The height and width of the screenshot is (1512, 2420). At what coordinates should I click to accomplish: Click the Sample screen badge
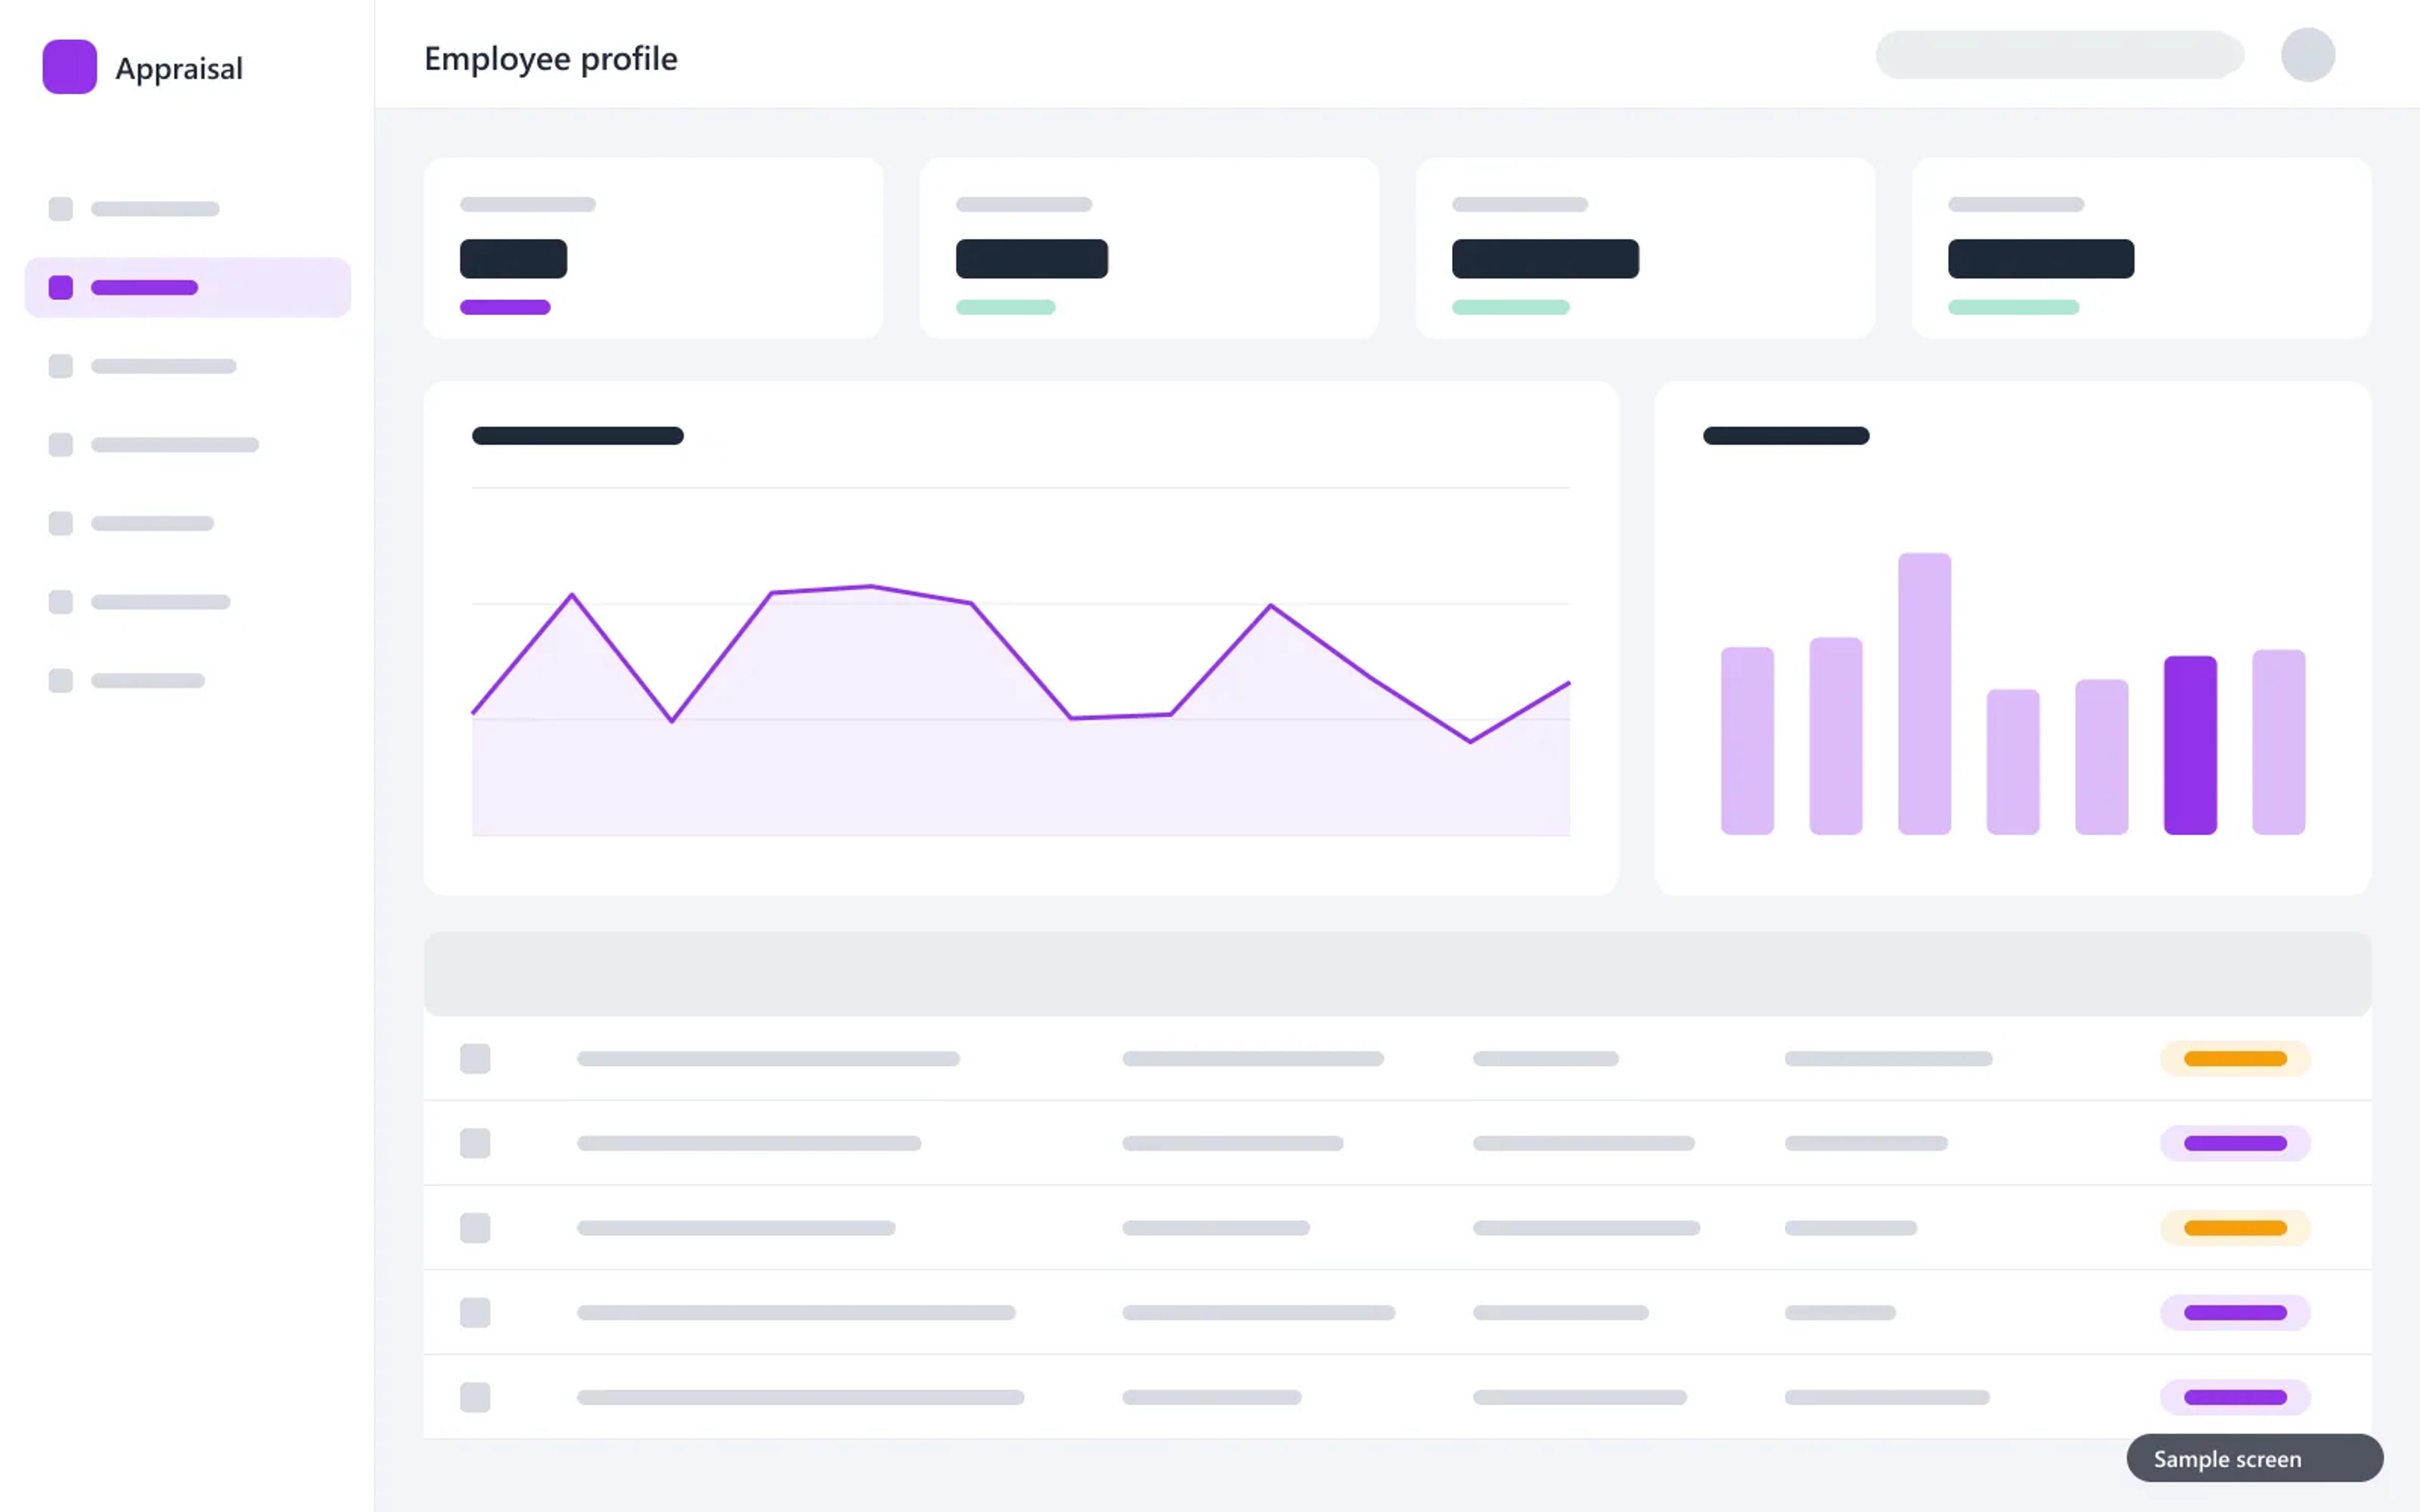(2254, 1459)
